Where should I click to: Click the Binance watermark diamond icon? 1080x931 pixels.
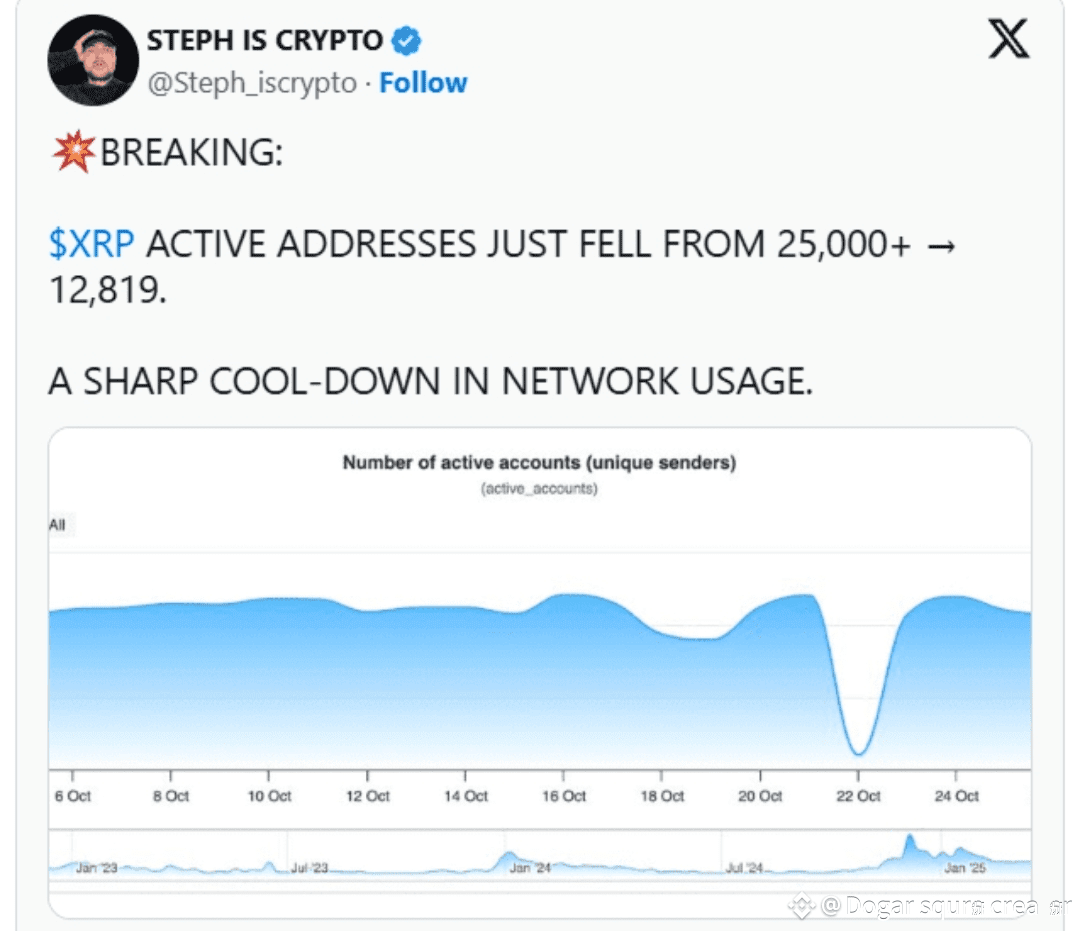pos(802,905)
